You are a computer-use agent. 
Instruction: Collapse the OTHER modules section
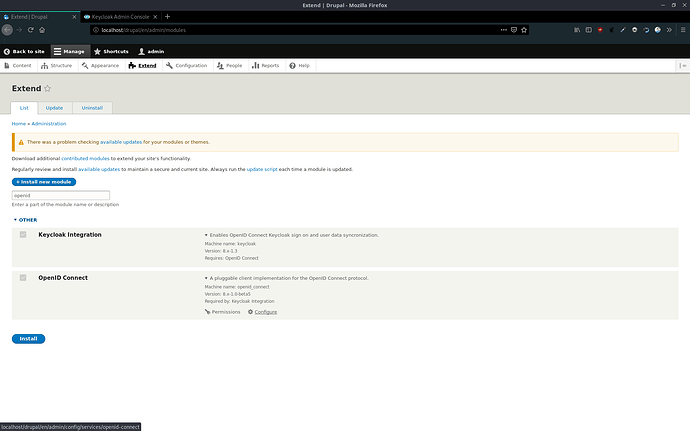pos(26,220)
